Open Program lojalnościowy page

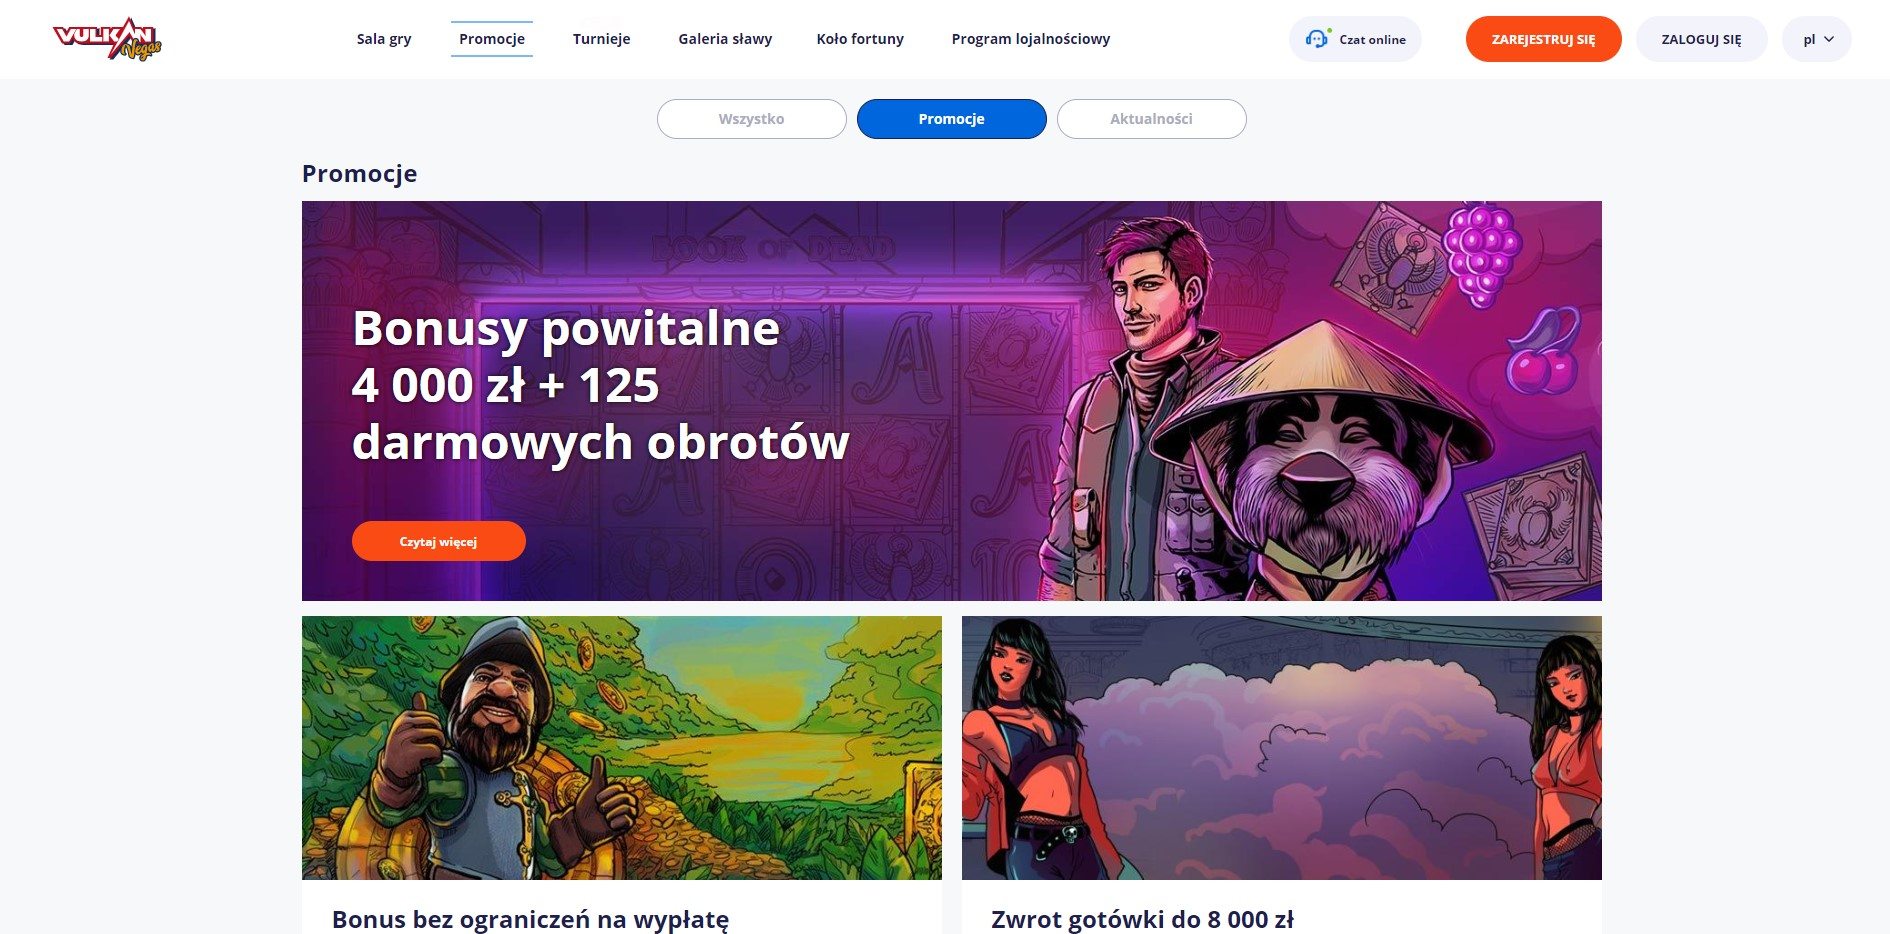1031,39
